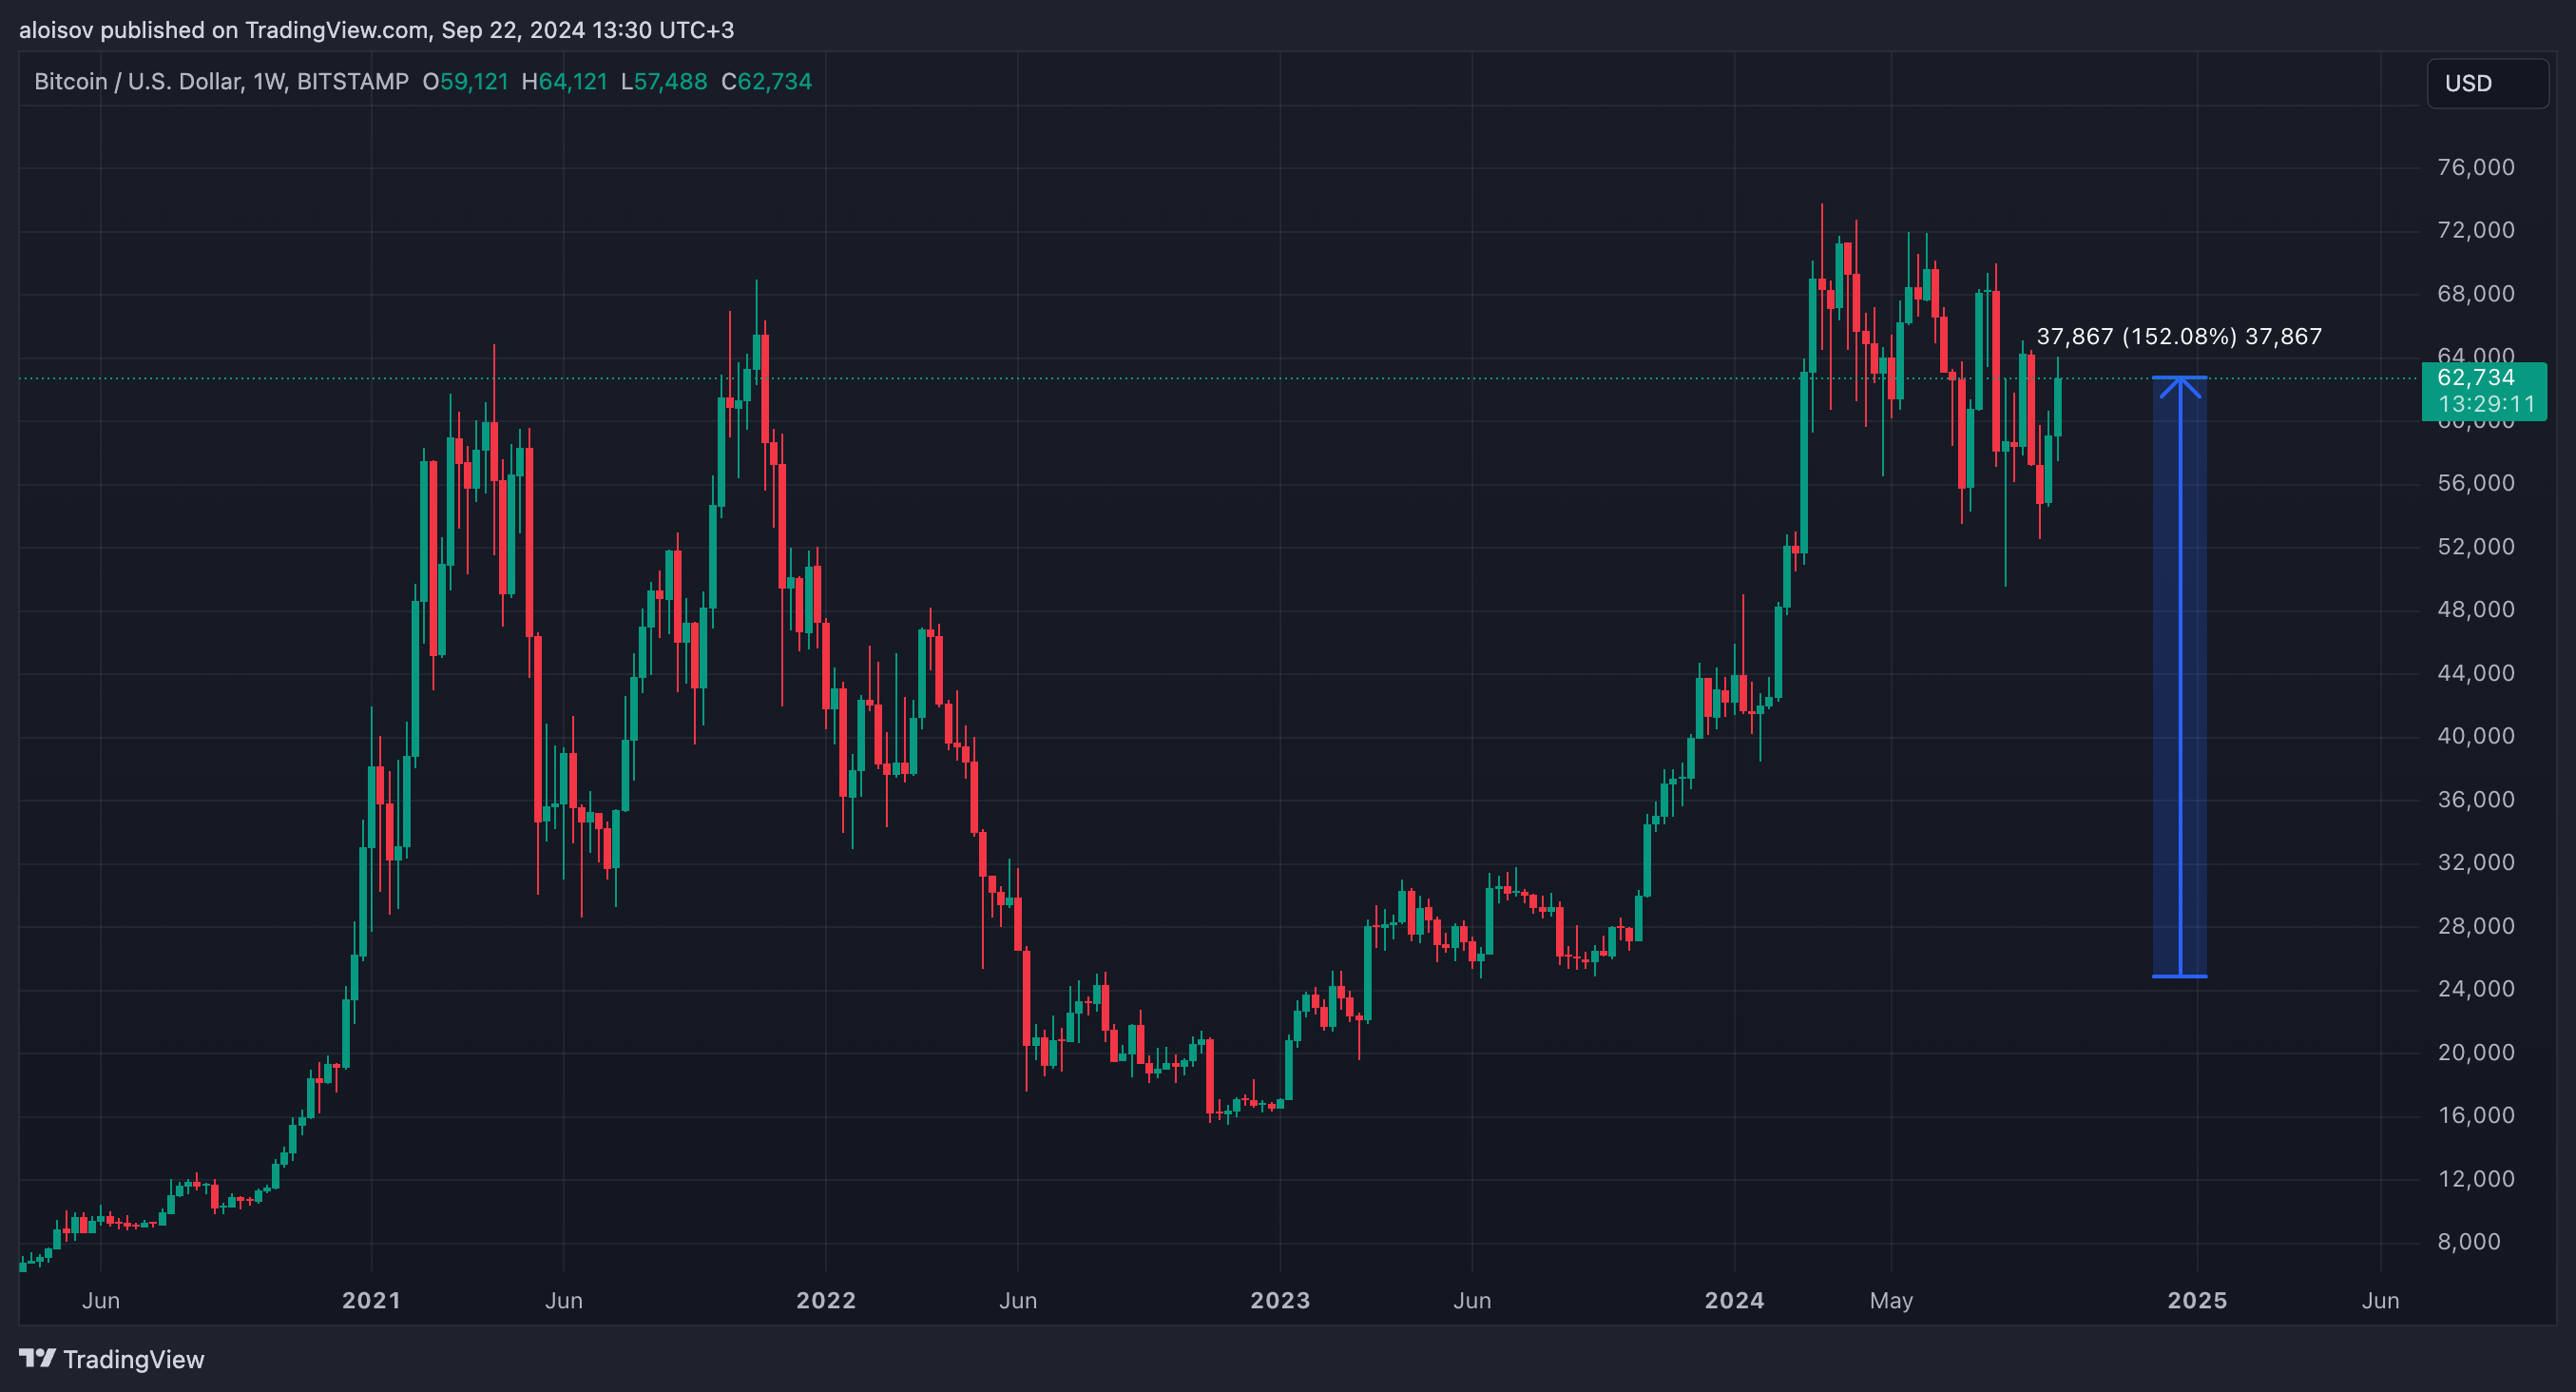Click the closing price value C62,734
2576x1392 pixels.
(x=766, y=82)
